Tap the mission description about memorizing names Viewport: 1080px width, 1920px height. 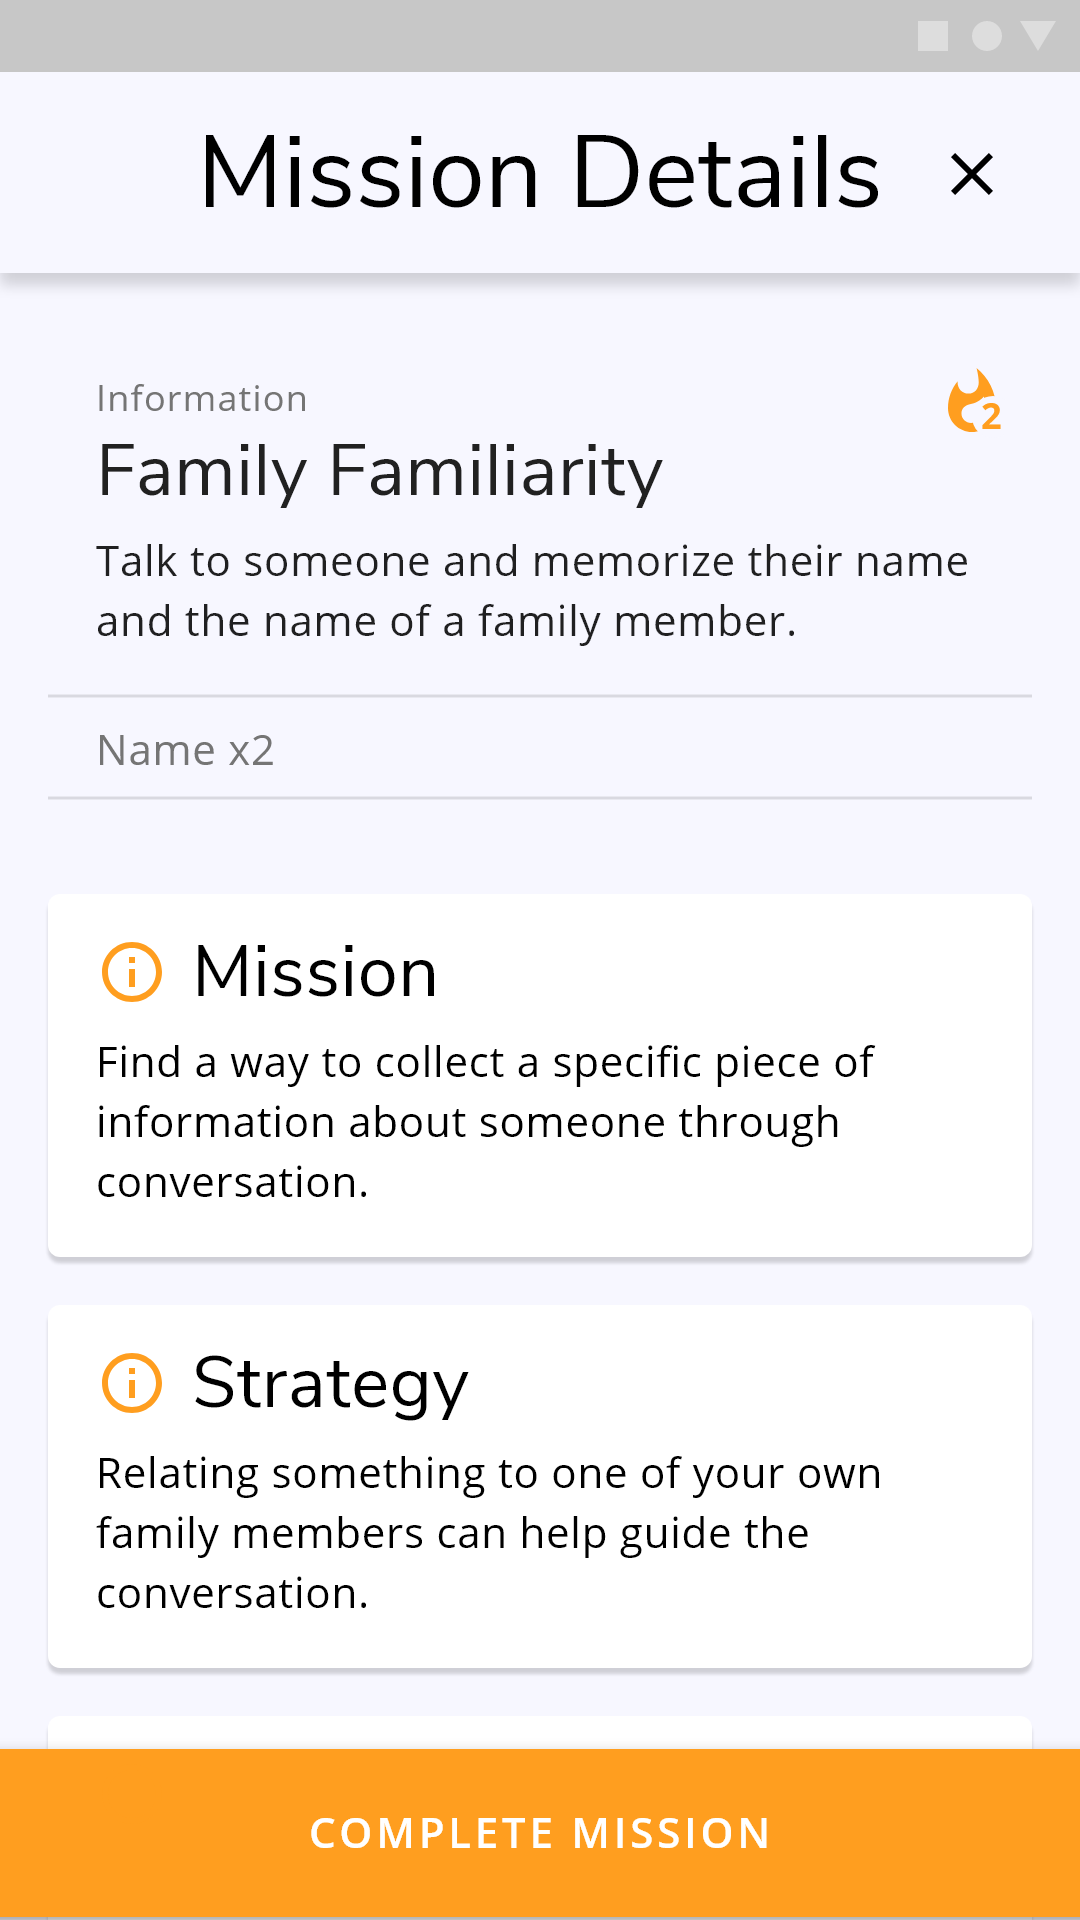pyautogui.click(x=532, y=591)
